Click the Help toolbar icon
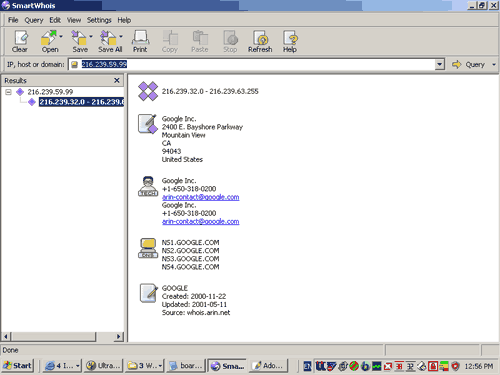Viewport: 500px width, 375px height. pos(290,42)
